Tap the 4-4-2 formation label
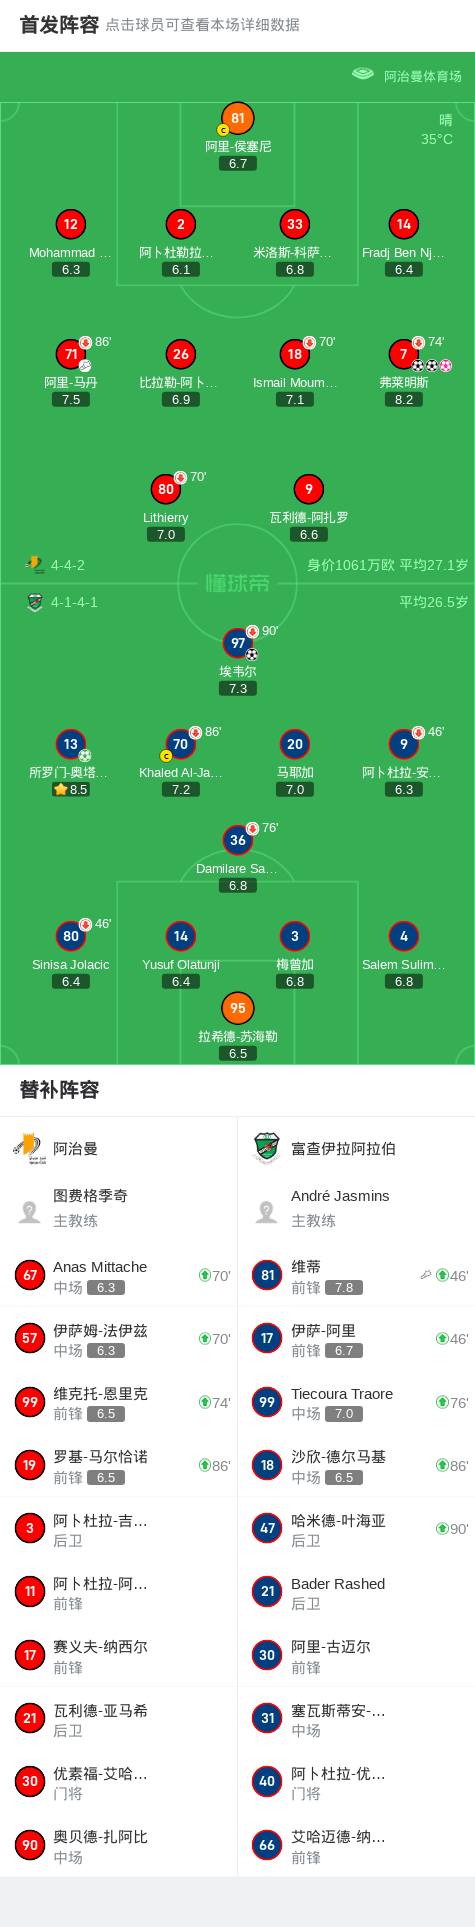The width and height of the screenshot is (475, 1927). (68, 565)
